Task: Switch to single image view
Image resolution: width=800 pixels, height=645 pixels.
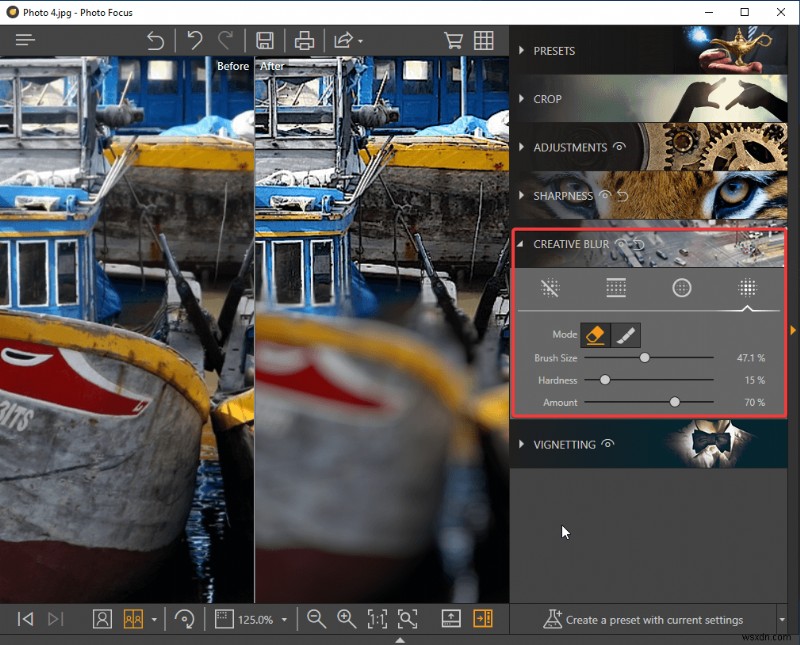Action: (x=102, y=619)
